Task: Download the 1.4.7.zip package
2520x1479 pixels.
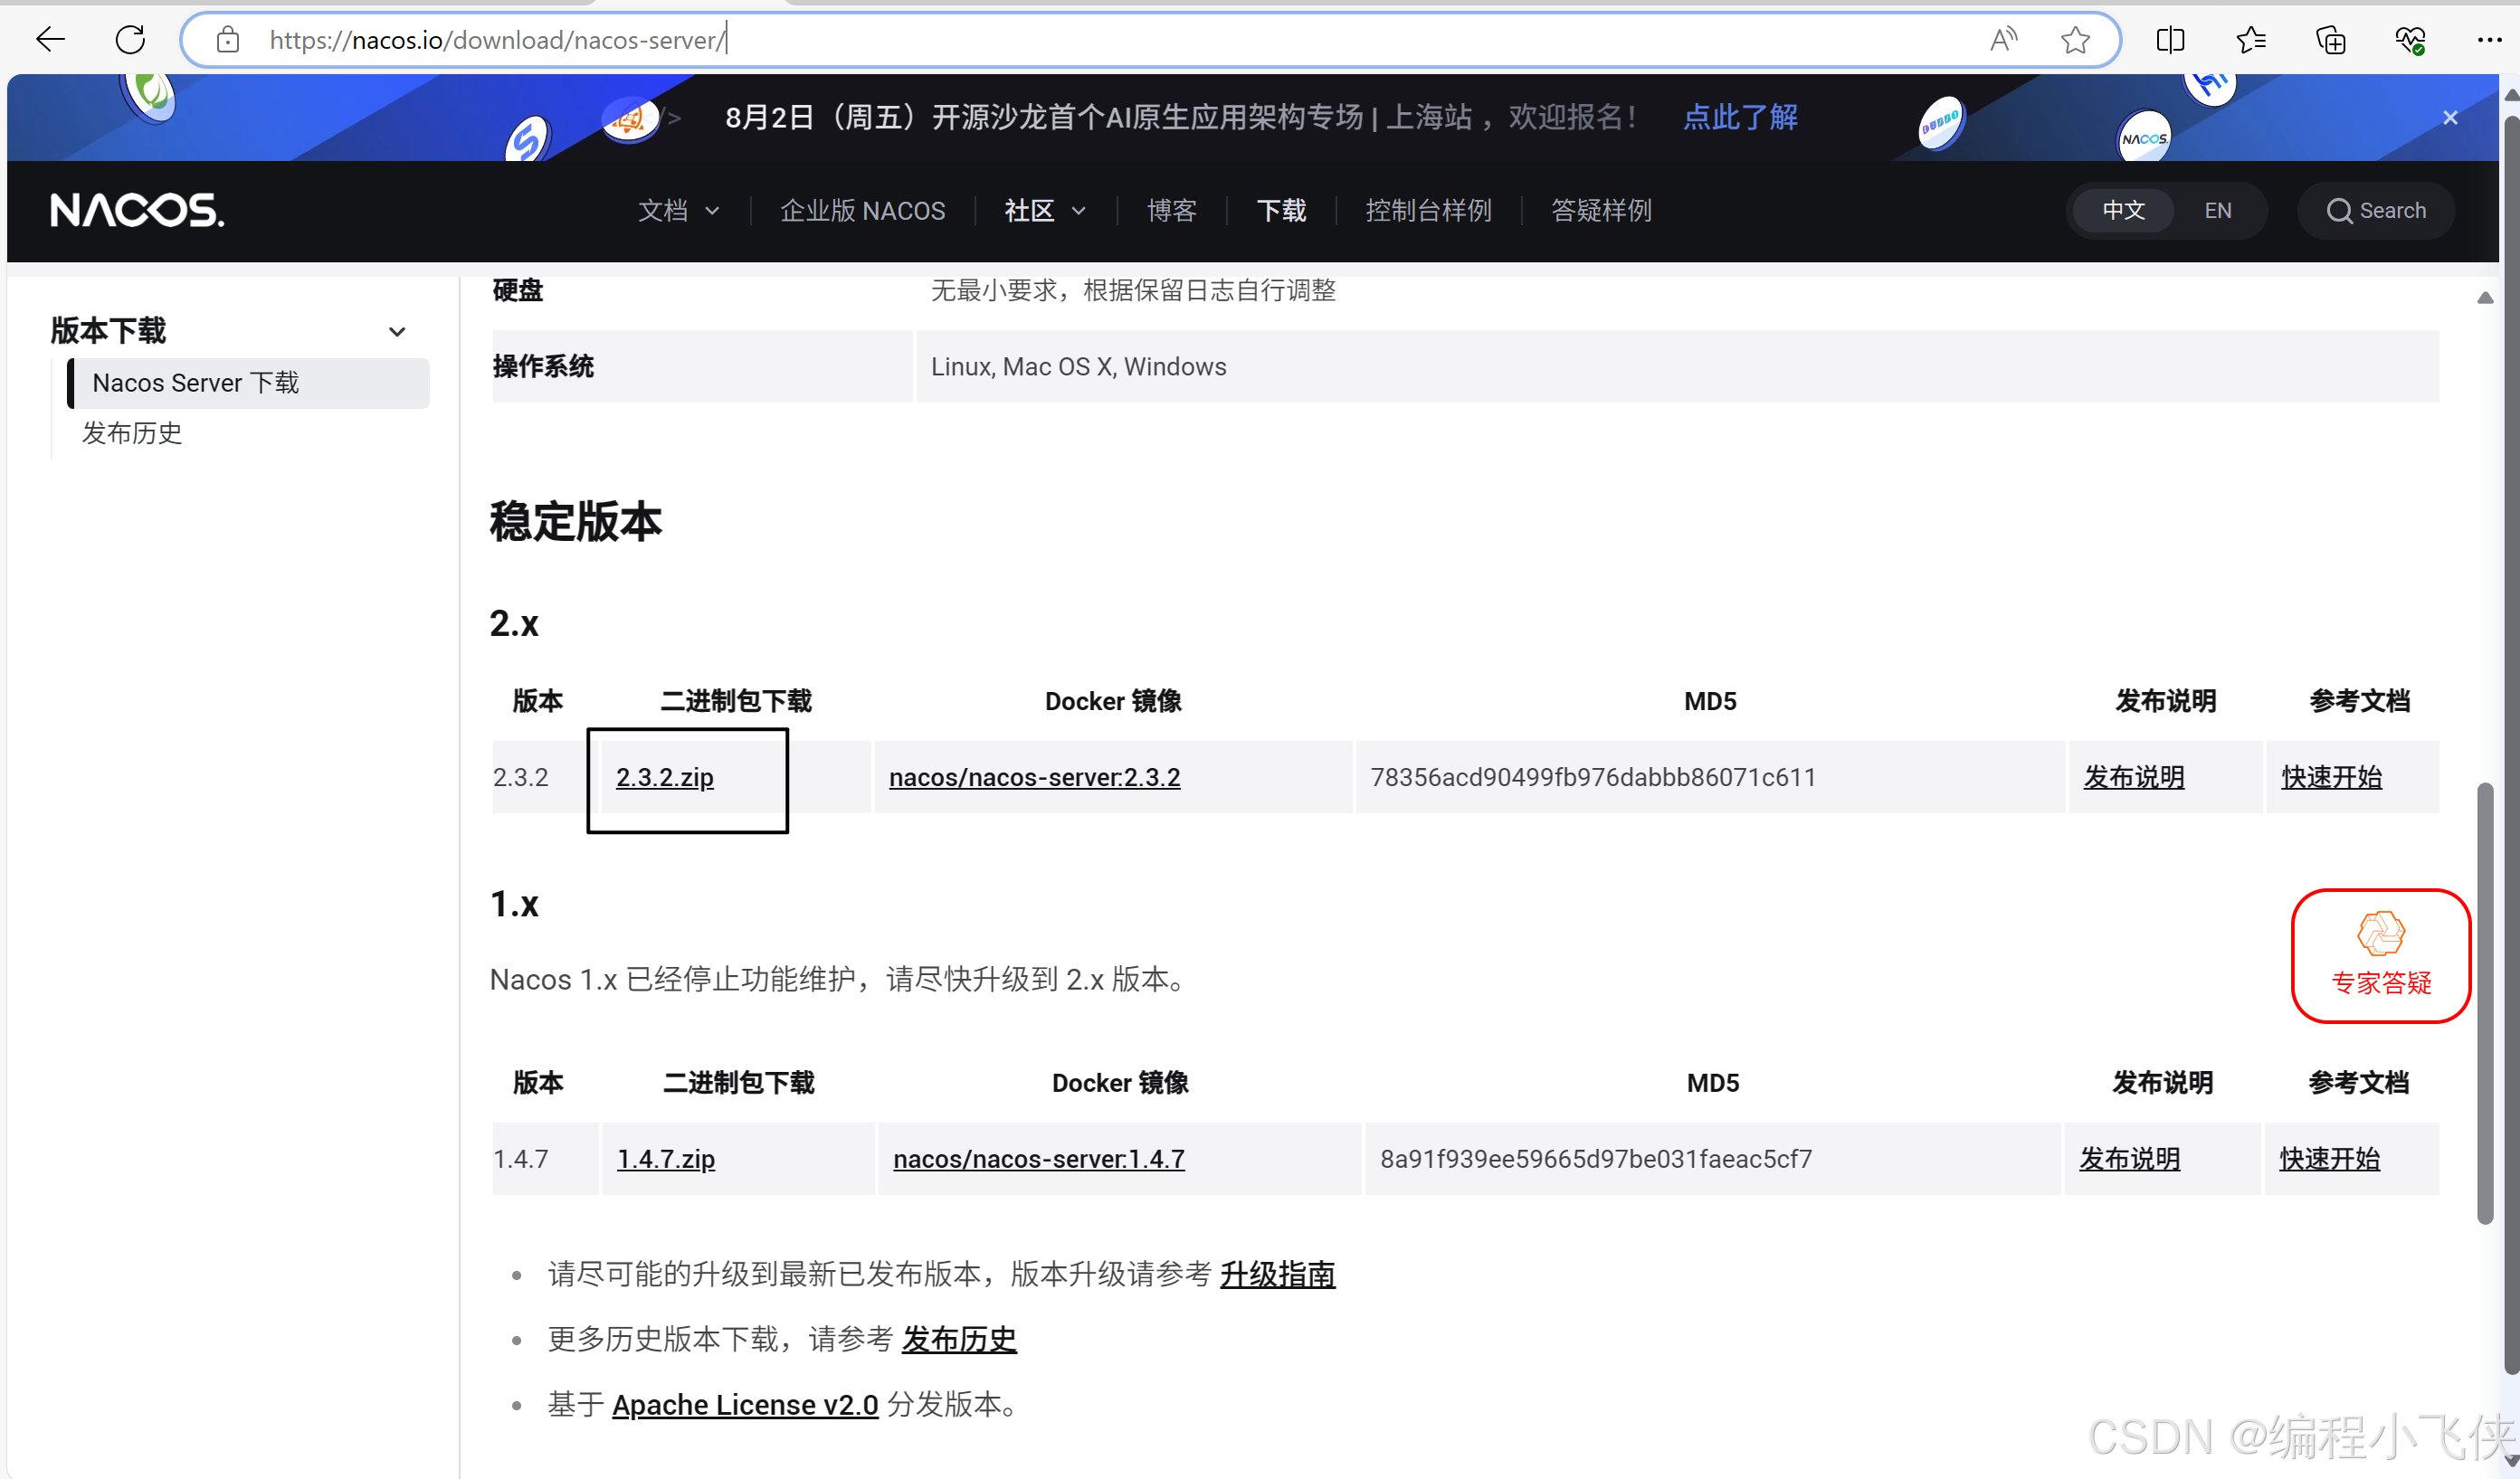Action: point(666,1159)
